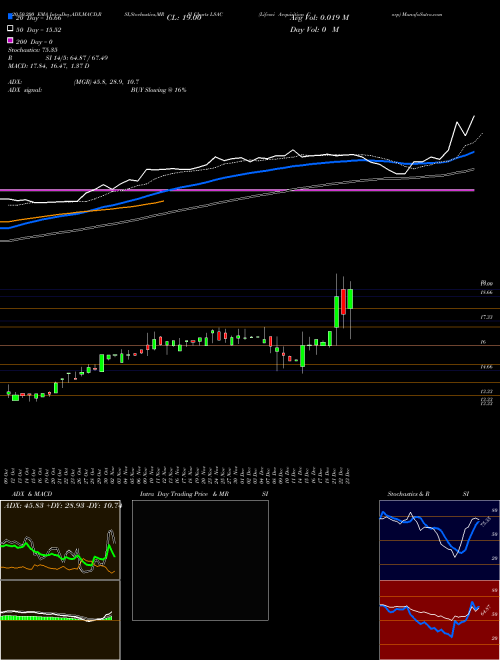
Task: Click the 'Intra Day Trading Price & MR' title
Action: point(184,494)
